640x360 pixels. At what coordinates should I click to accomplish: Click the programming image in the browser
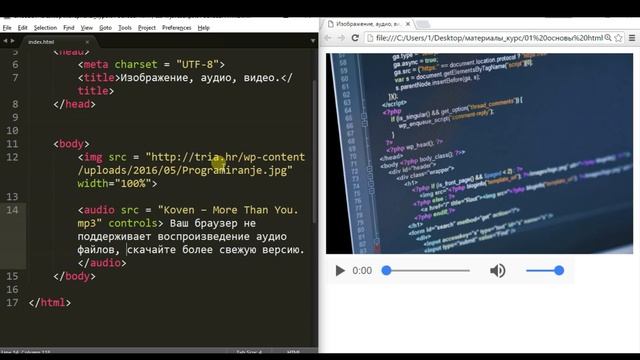479,153
